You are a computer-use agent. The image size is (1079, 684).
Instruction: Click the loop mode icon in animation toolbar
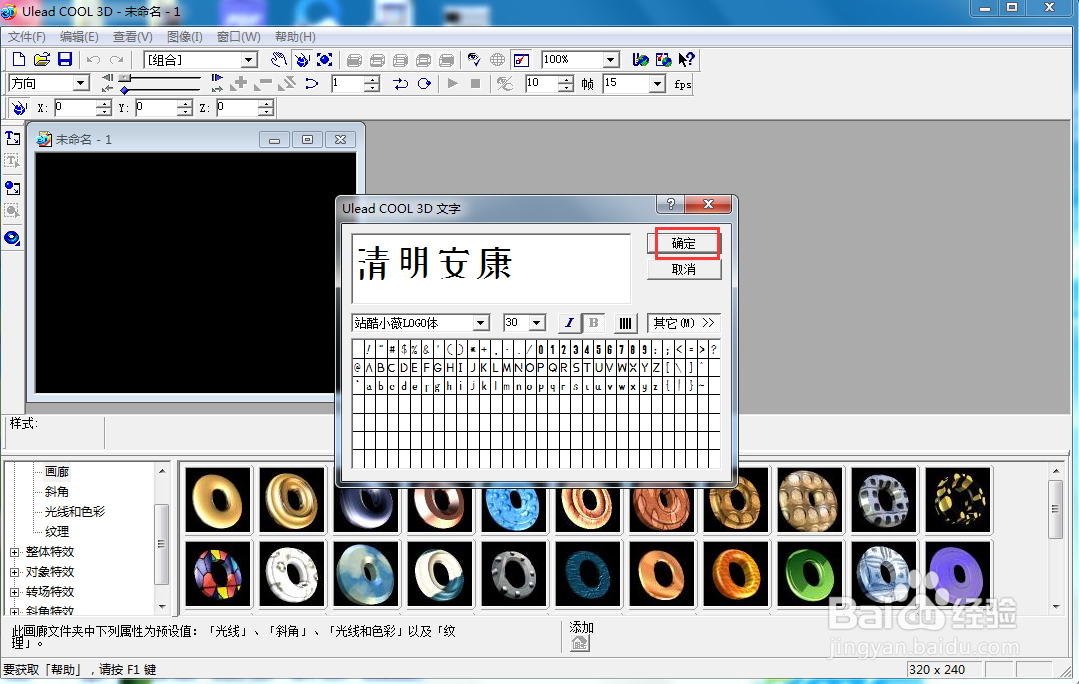400,84
